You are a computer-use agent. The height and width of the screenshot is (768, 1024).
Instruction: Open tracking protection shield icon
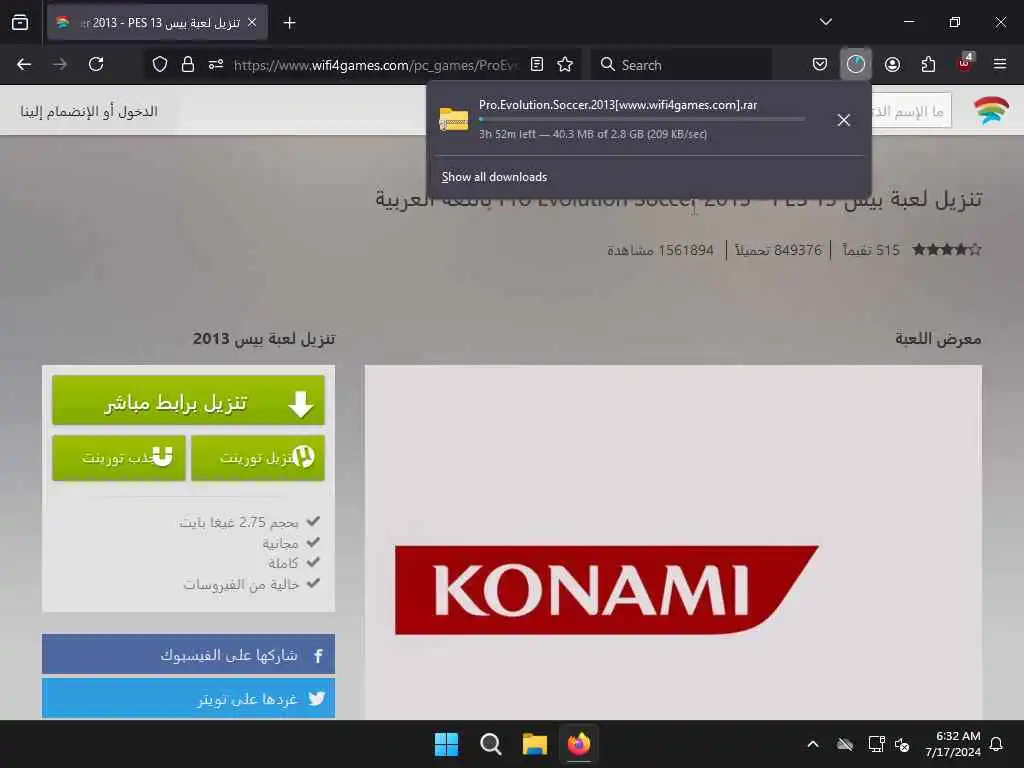160,64
